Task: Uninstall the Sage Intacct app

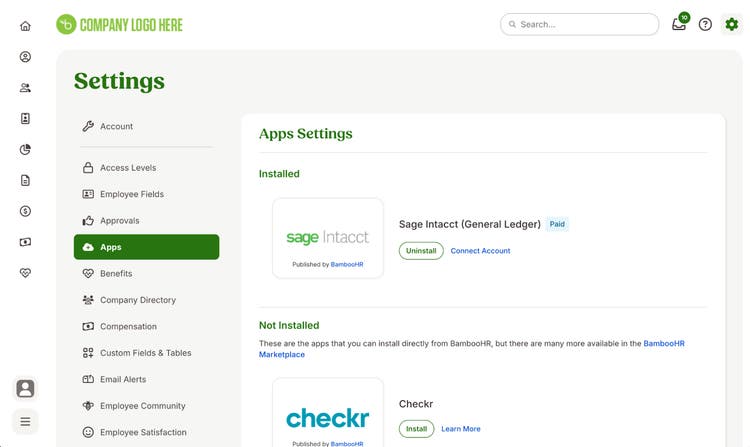Action: [421, 251]
